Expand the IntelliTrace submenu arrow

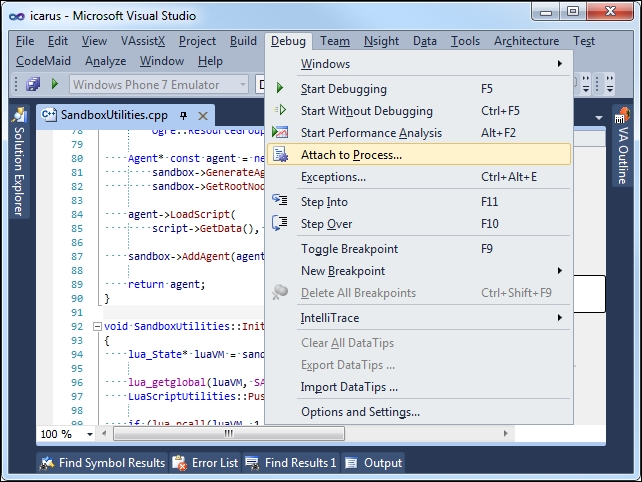tap(559, 317)
